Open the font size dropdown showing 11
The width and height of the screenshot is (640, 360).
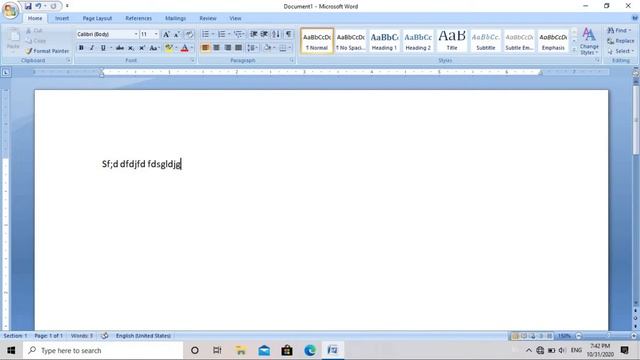pos(156,34)
